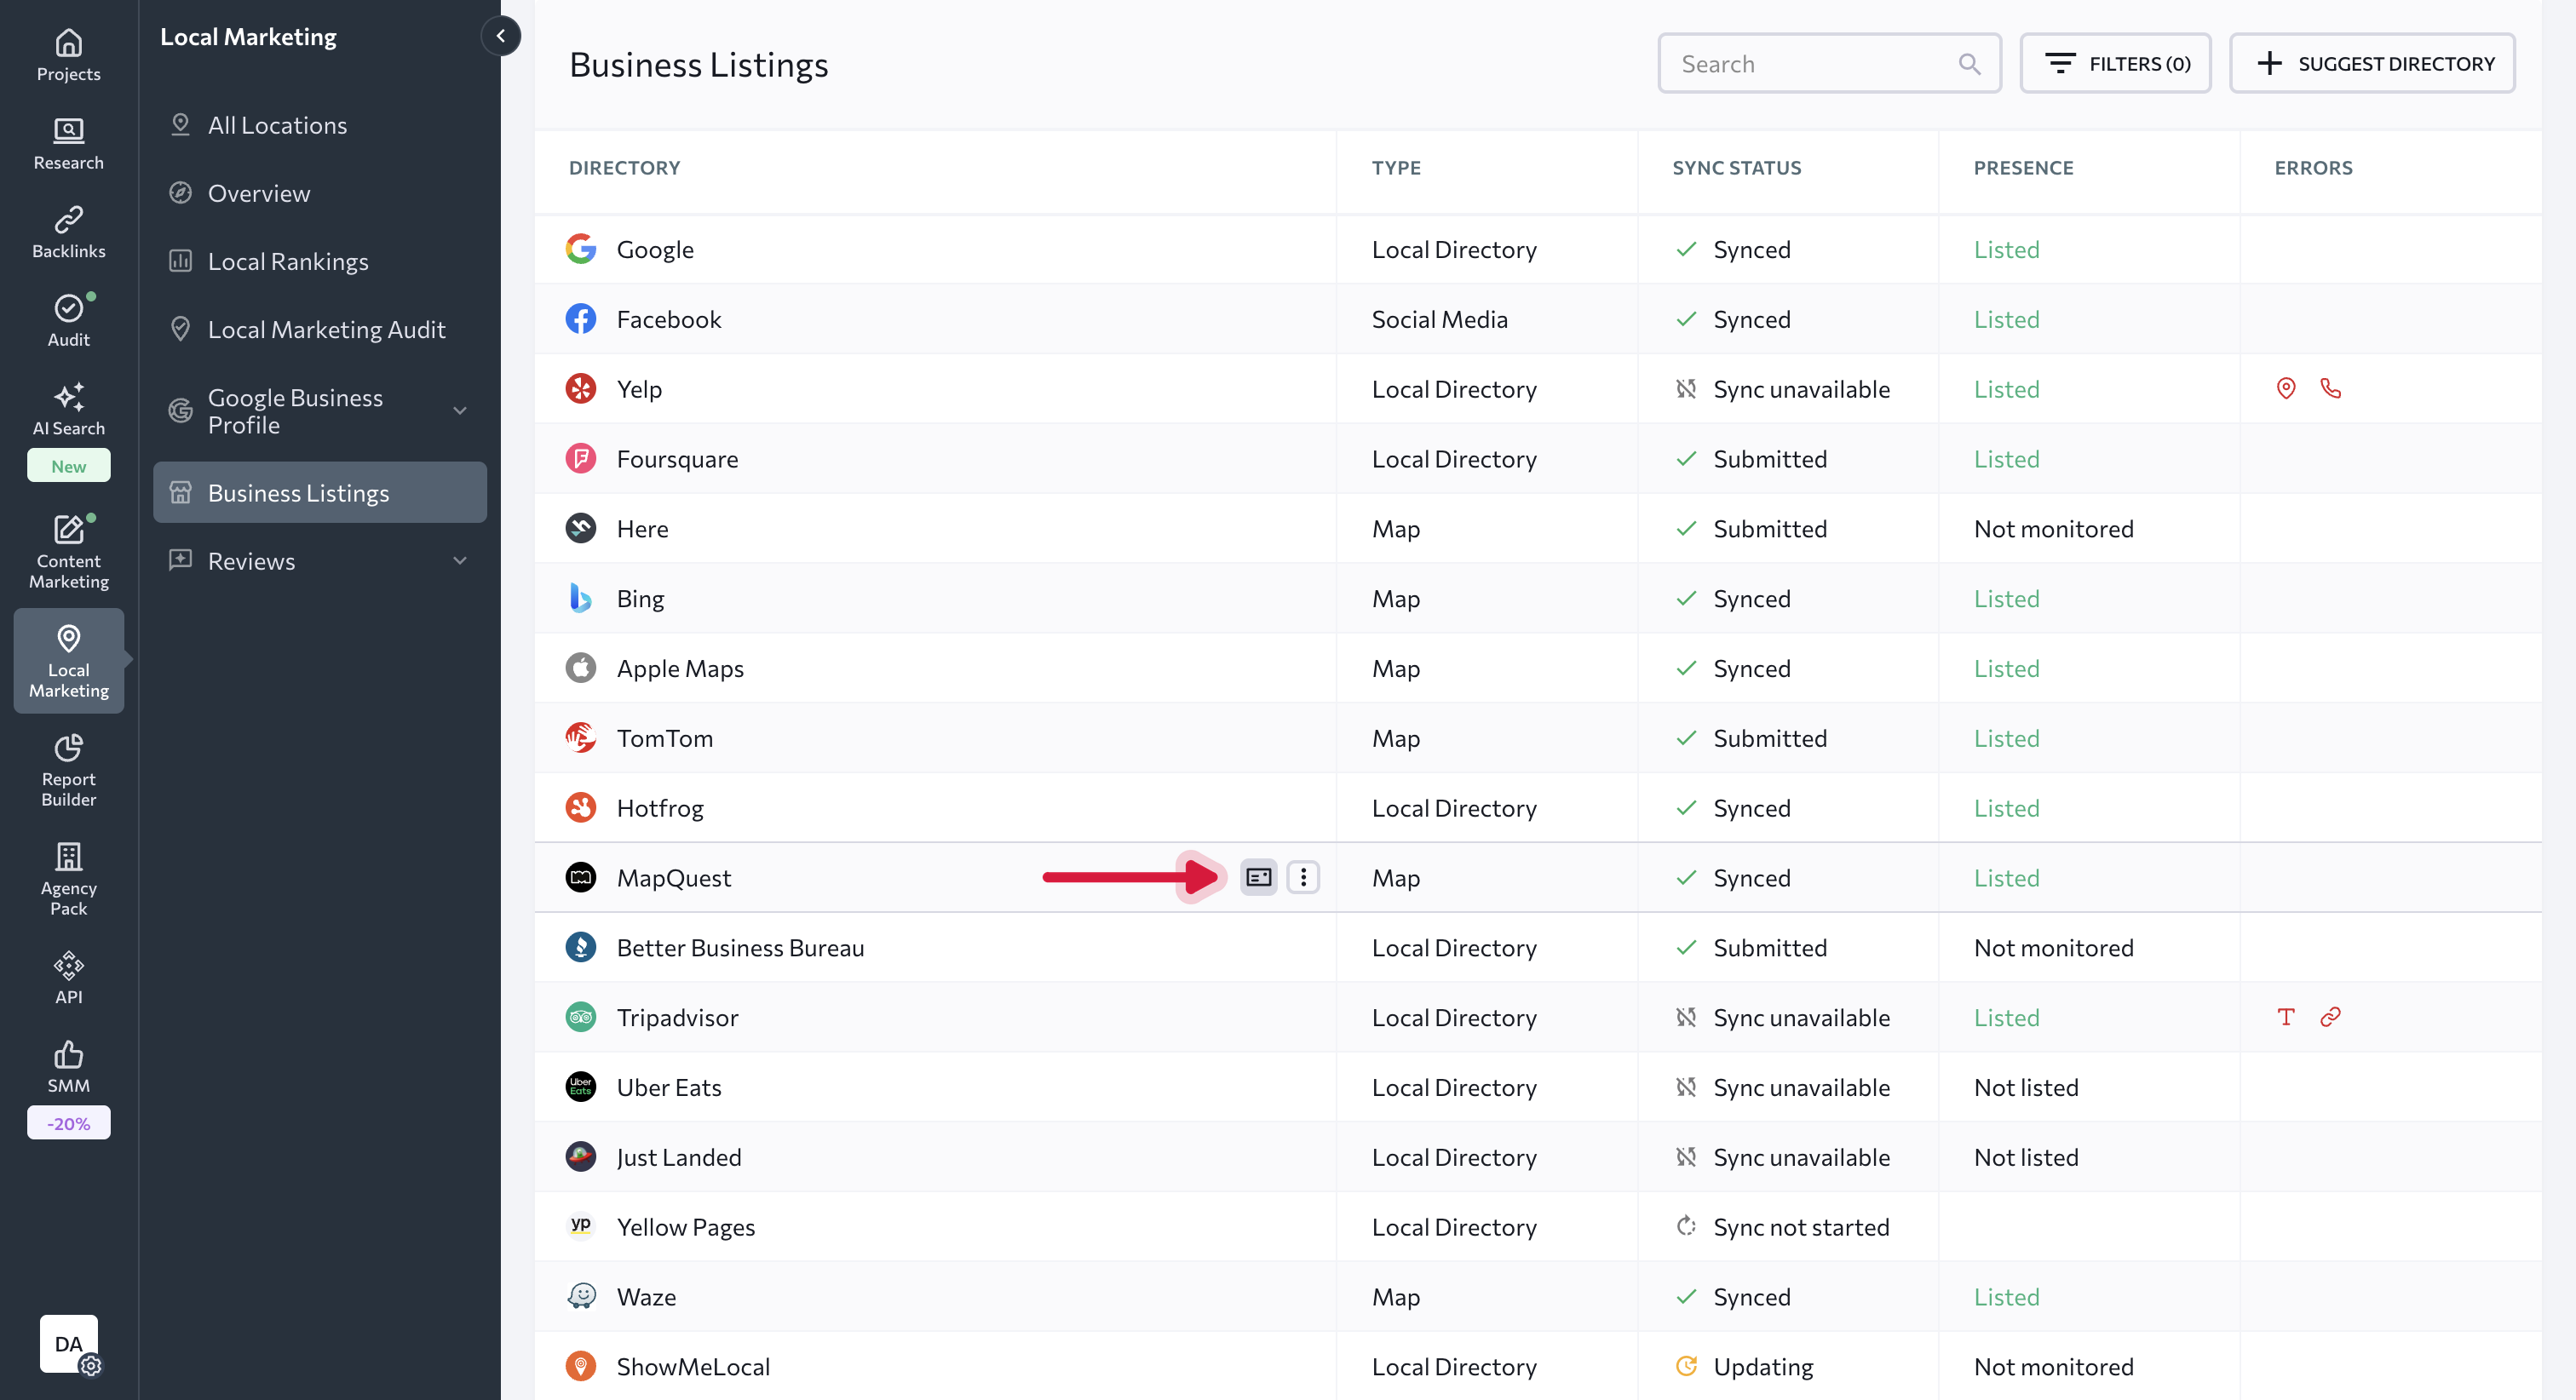Click the Yelp address error icon
2576x1400 pixels.
click(x=2286, y=388)
